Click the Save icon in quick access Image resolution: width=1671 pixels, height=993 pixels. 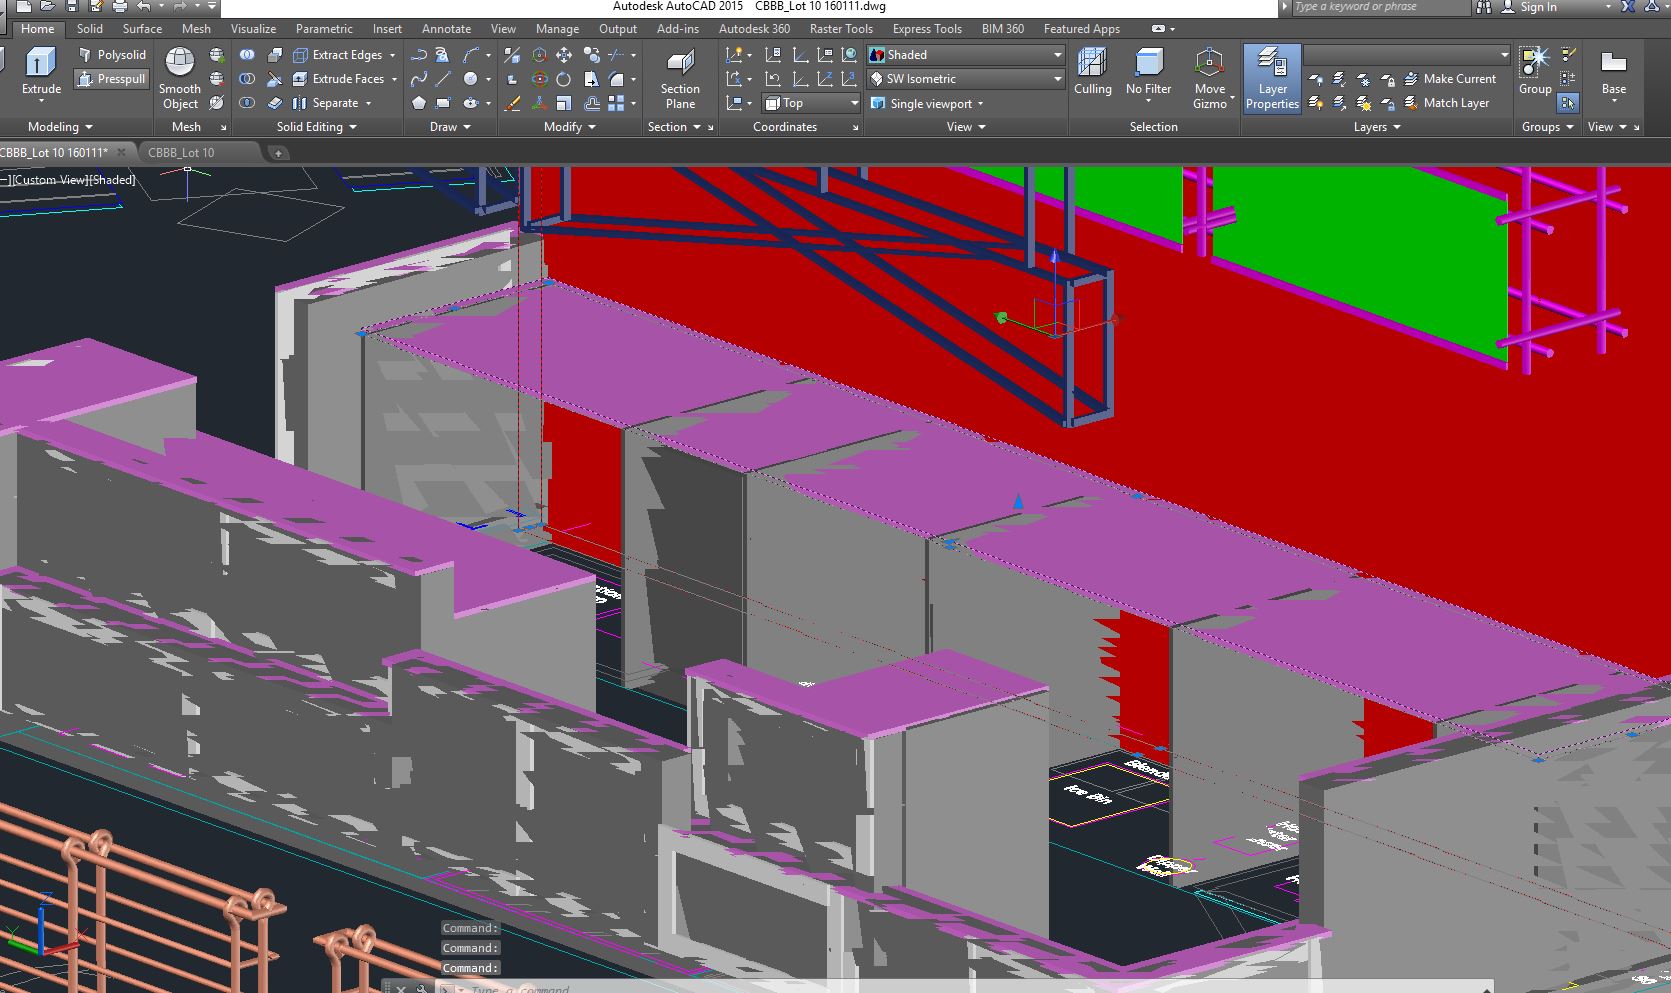tap(71, 7)
